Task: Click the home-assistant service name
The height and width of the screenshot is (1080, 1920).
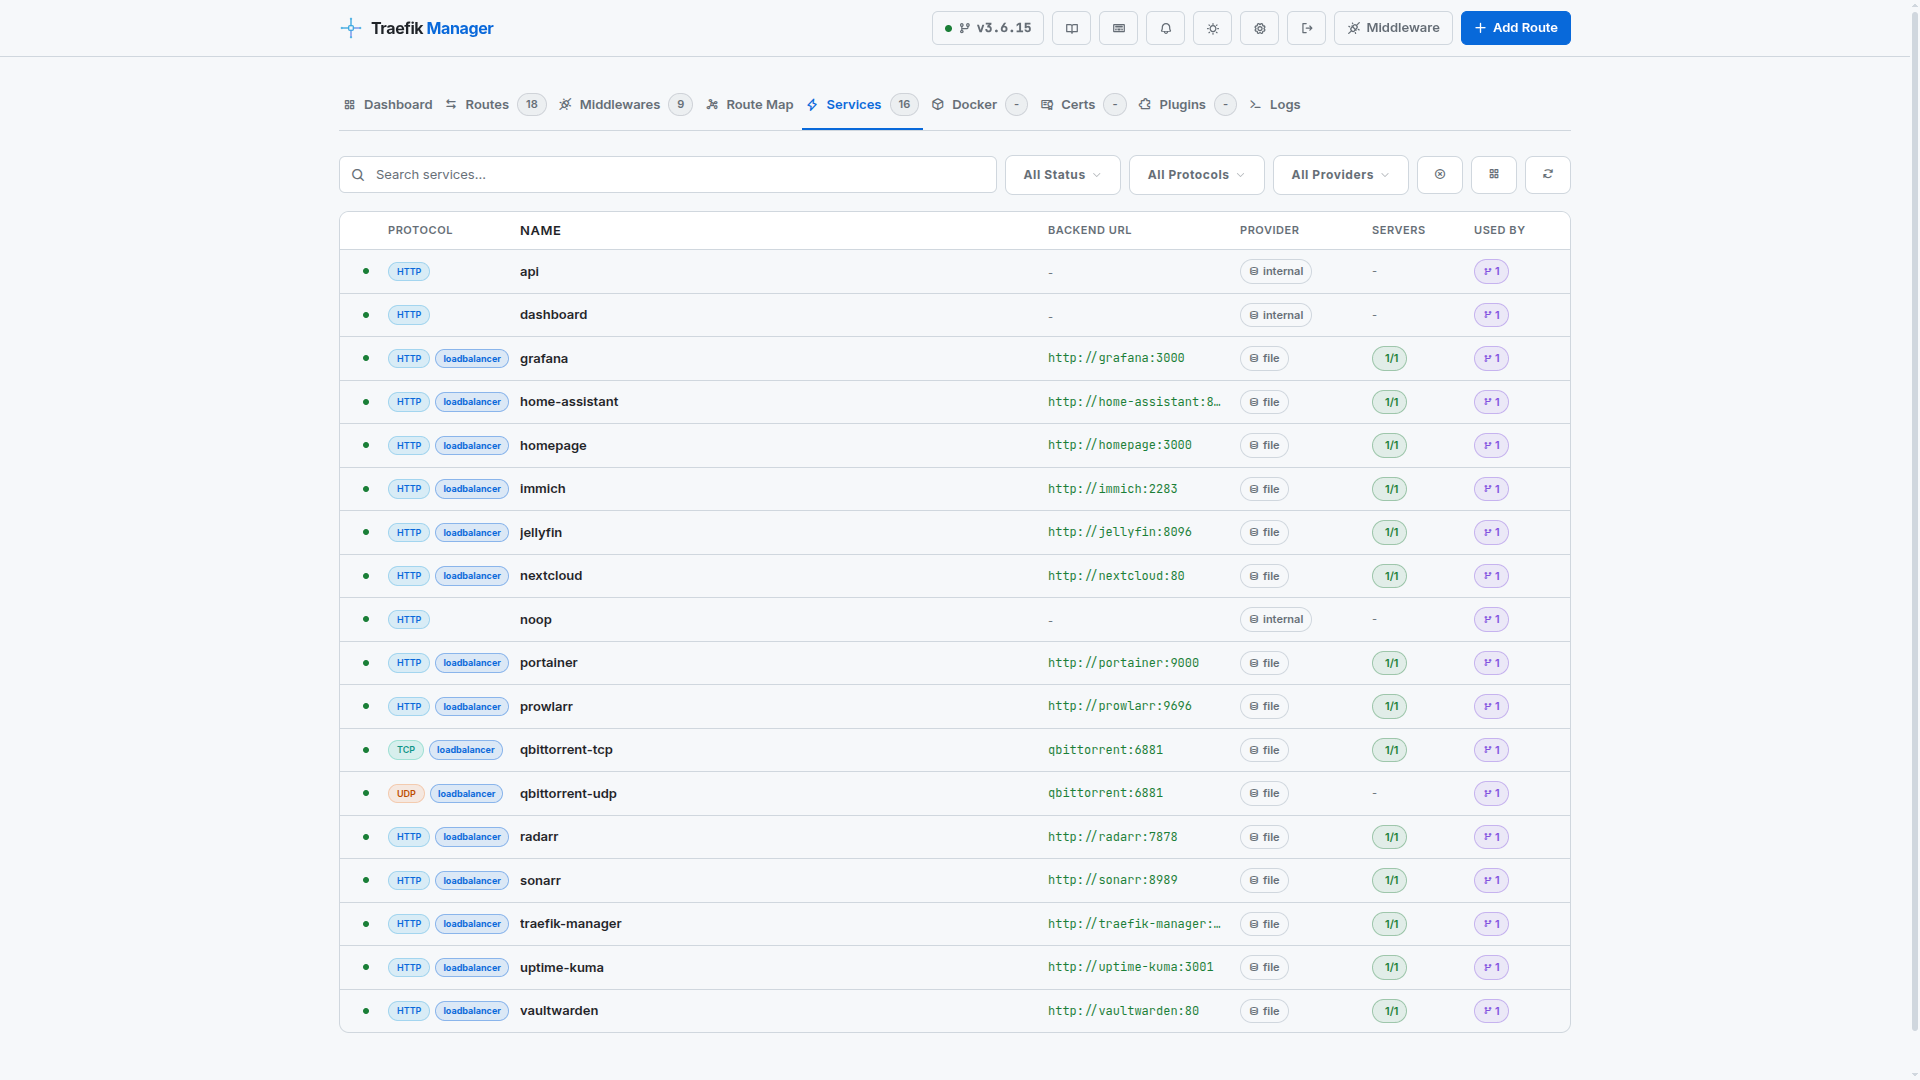Action: pyautogui.click(x=569, y=402)
